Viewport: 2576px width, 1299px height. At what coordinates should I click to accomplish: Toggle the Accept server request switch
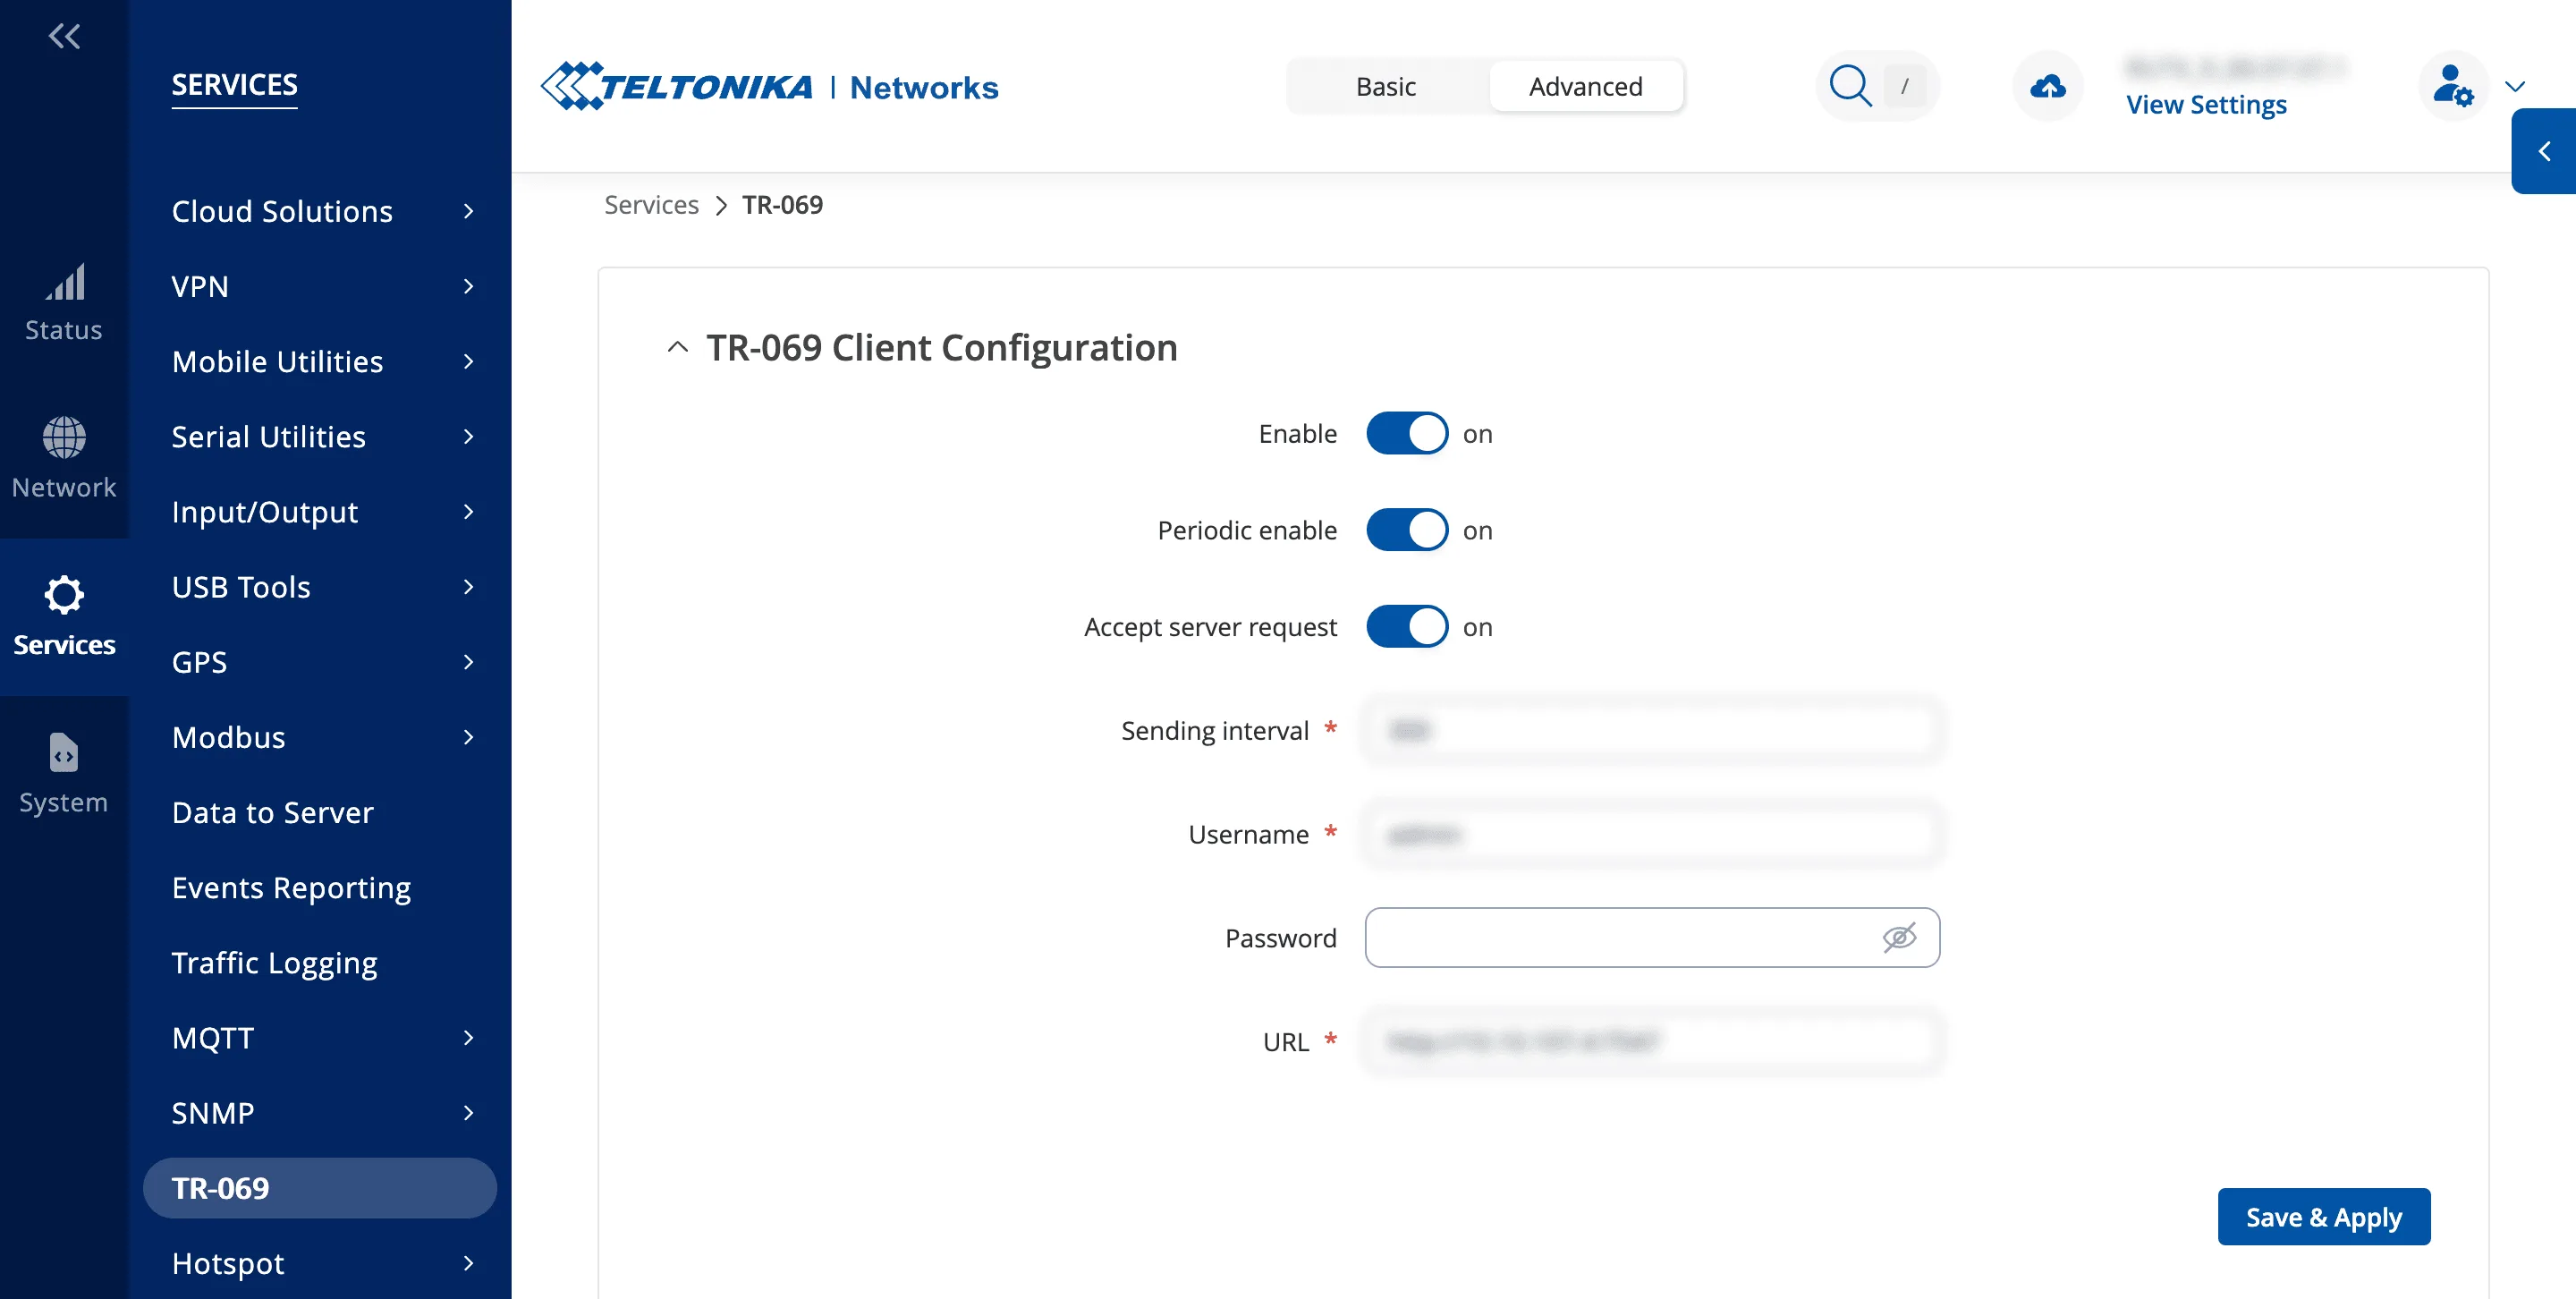pos(1406,627)
